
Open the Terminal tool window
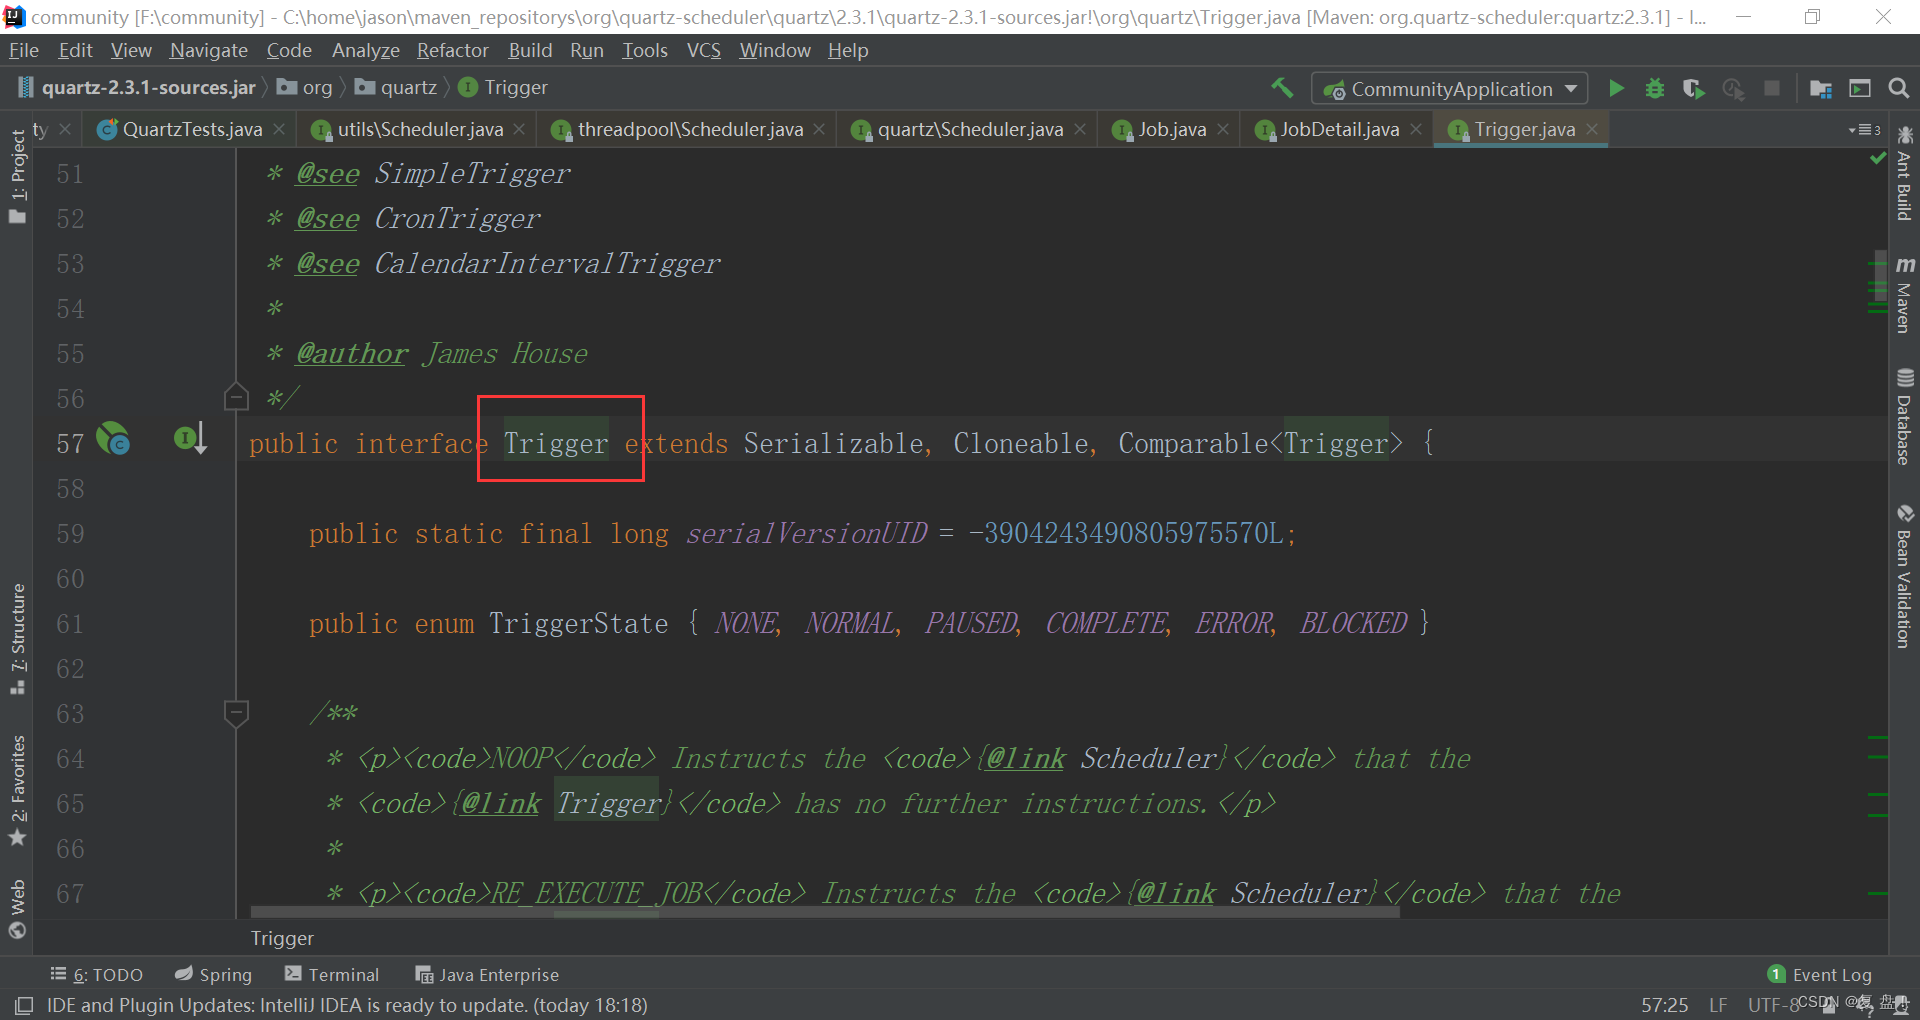coord(332,975)
